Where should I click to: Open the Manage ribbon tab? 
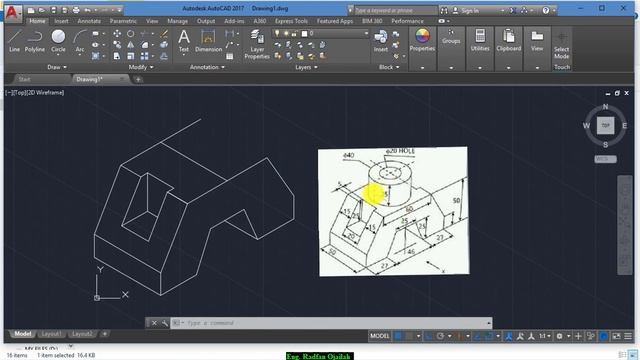(178, 21)
